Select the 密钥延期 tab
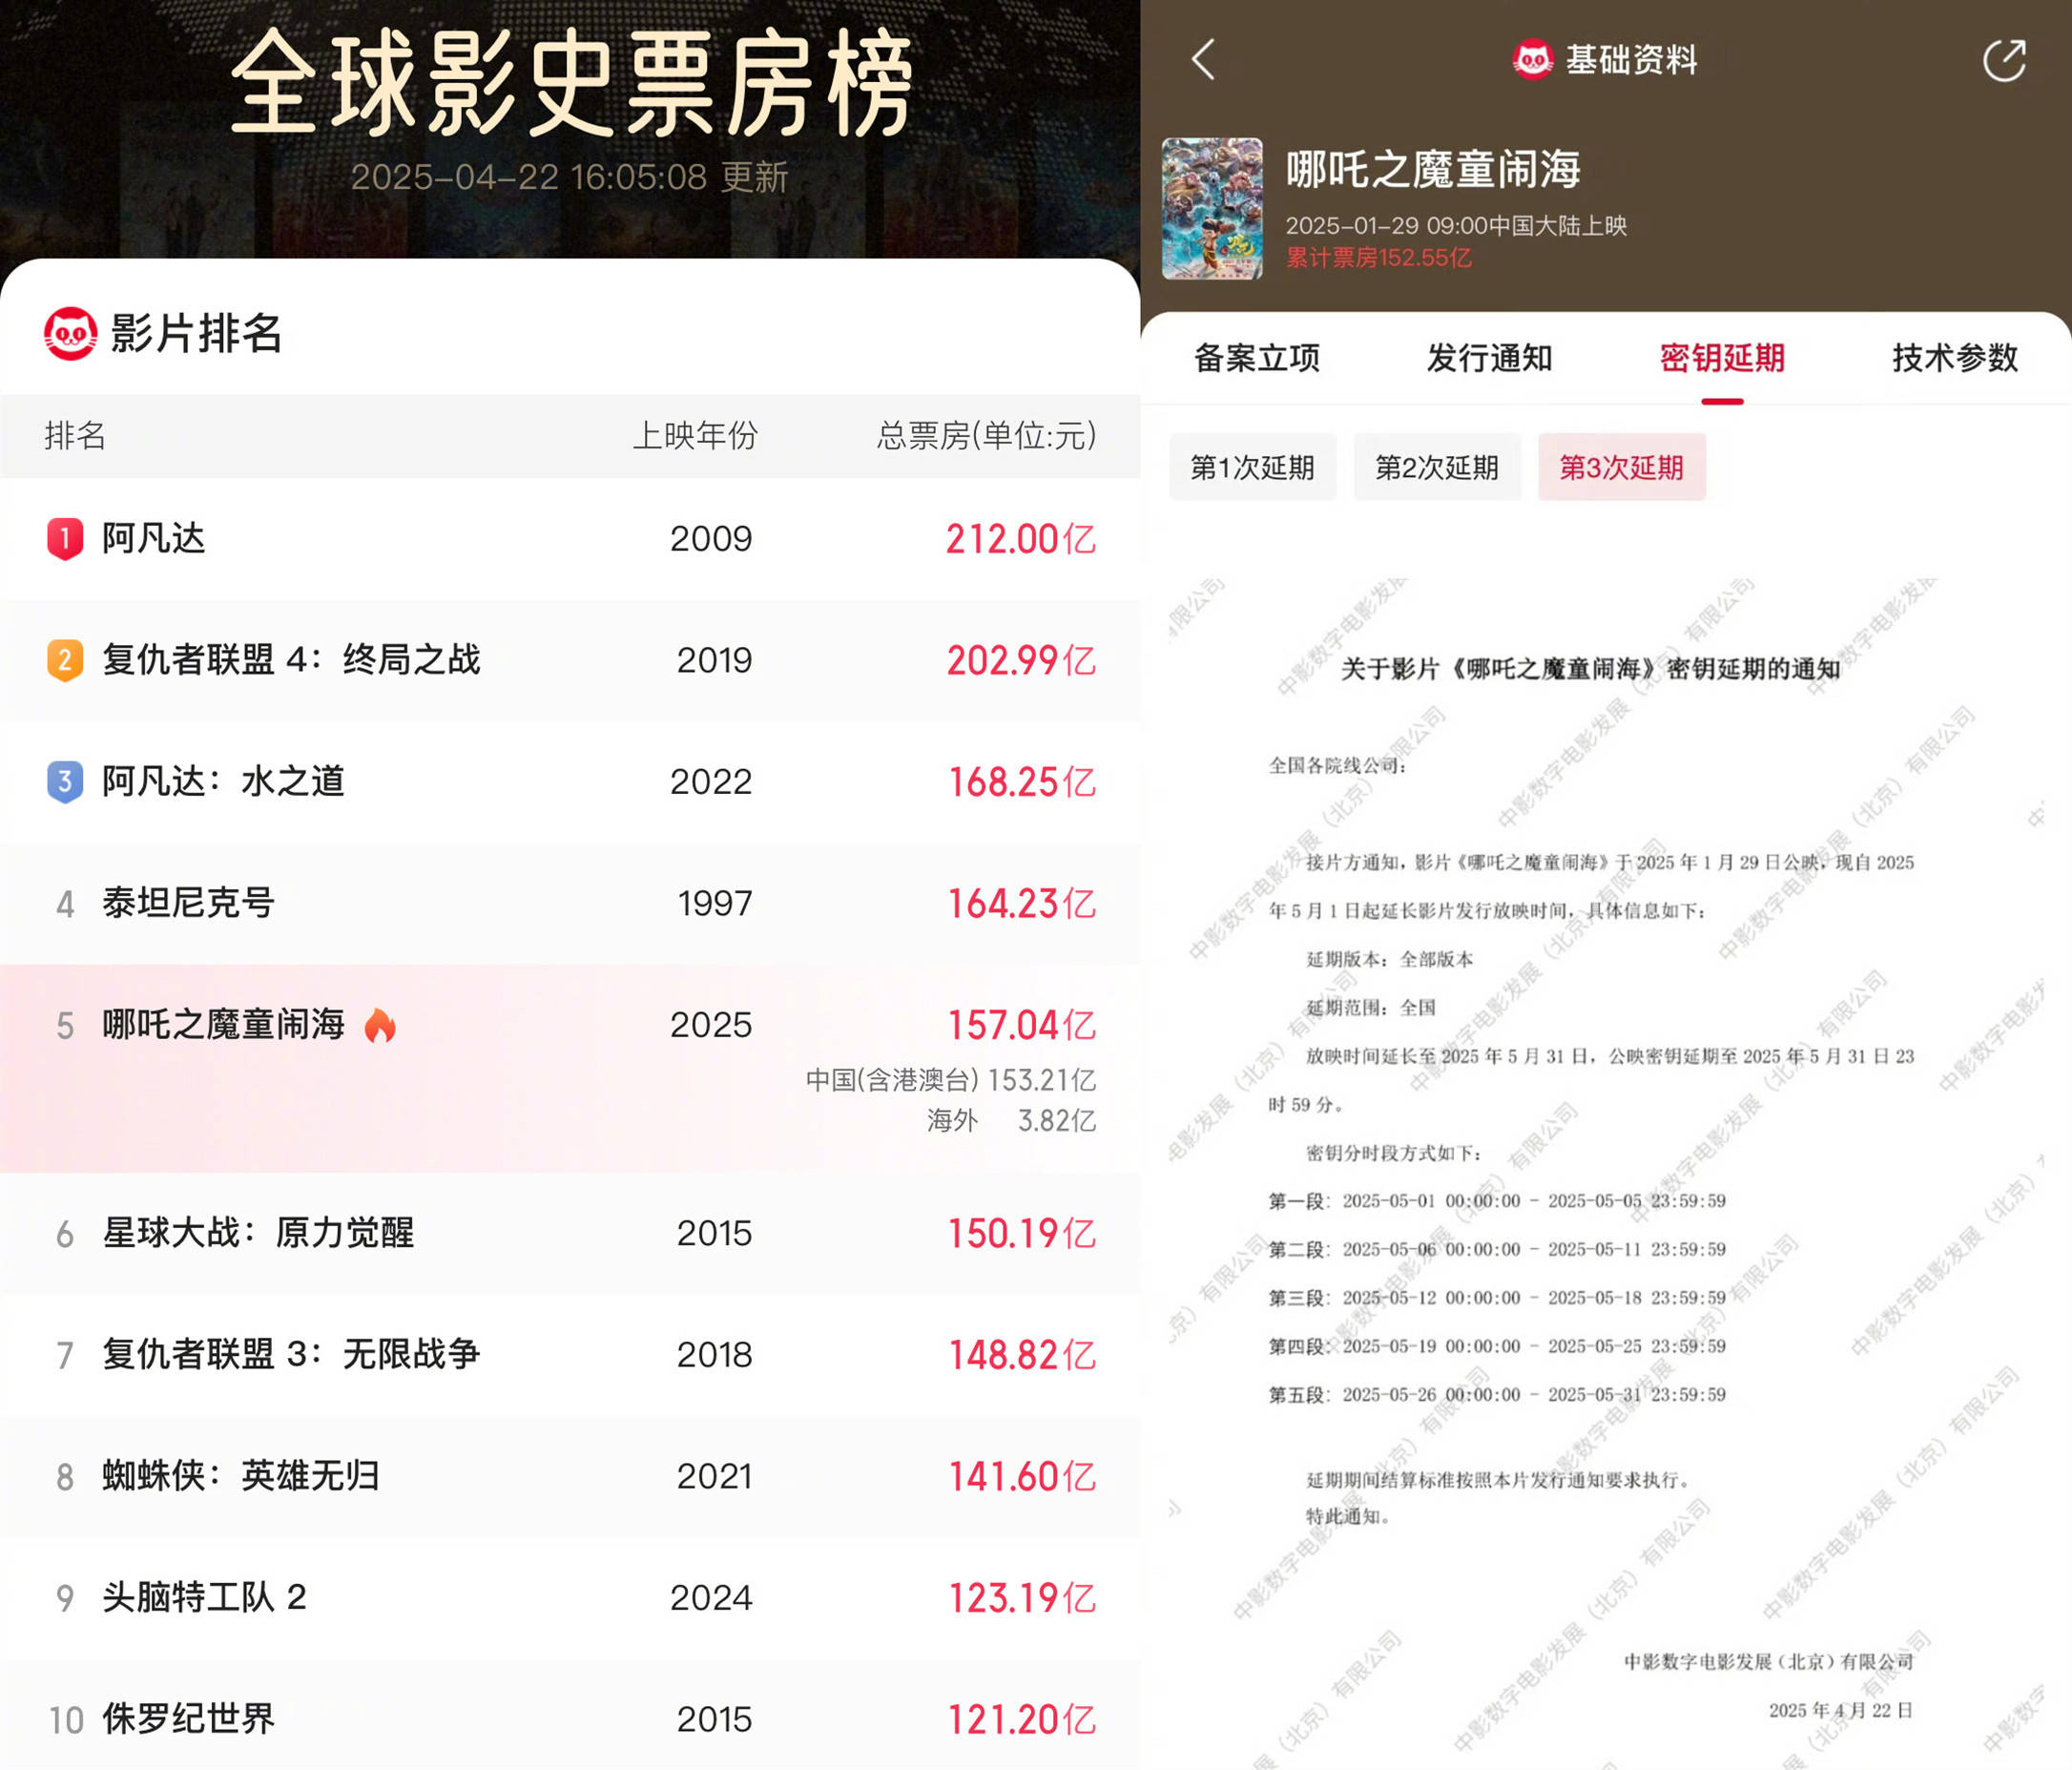 (1722, 358)
